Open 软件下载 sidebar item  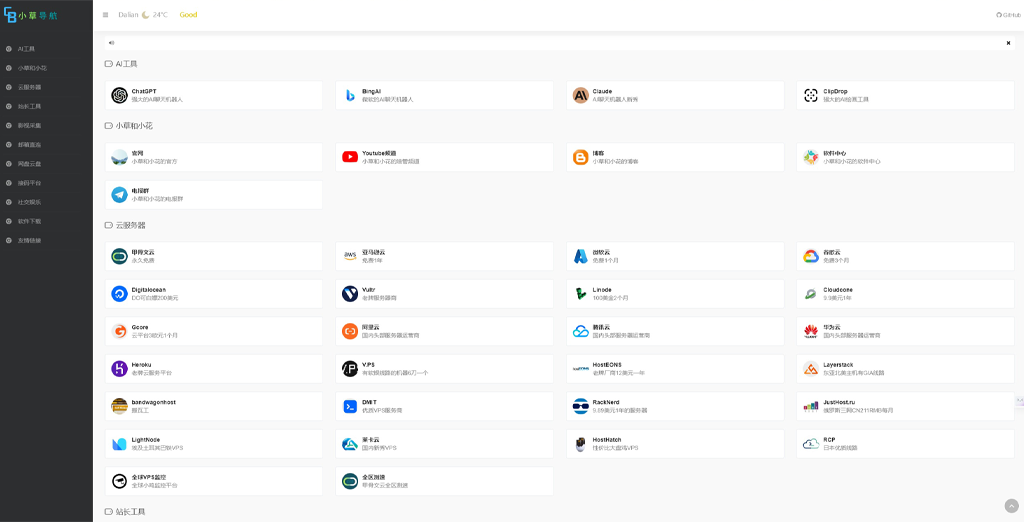(29, 221)
